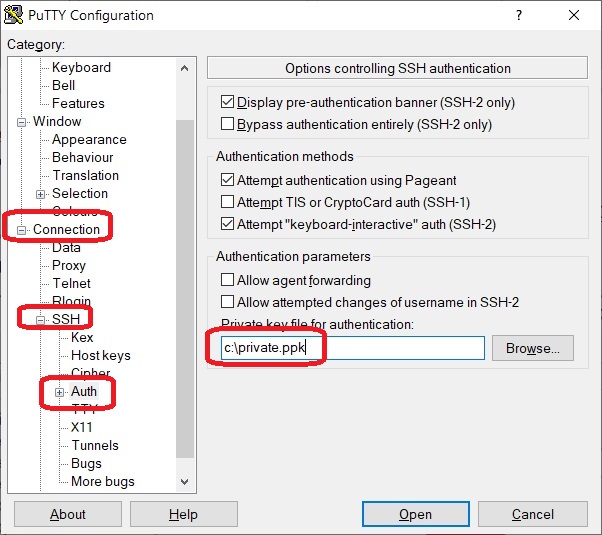Click the category tree scrollbar thumb
Viewport: 602px width, 535px height.
coord(185,289)
